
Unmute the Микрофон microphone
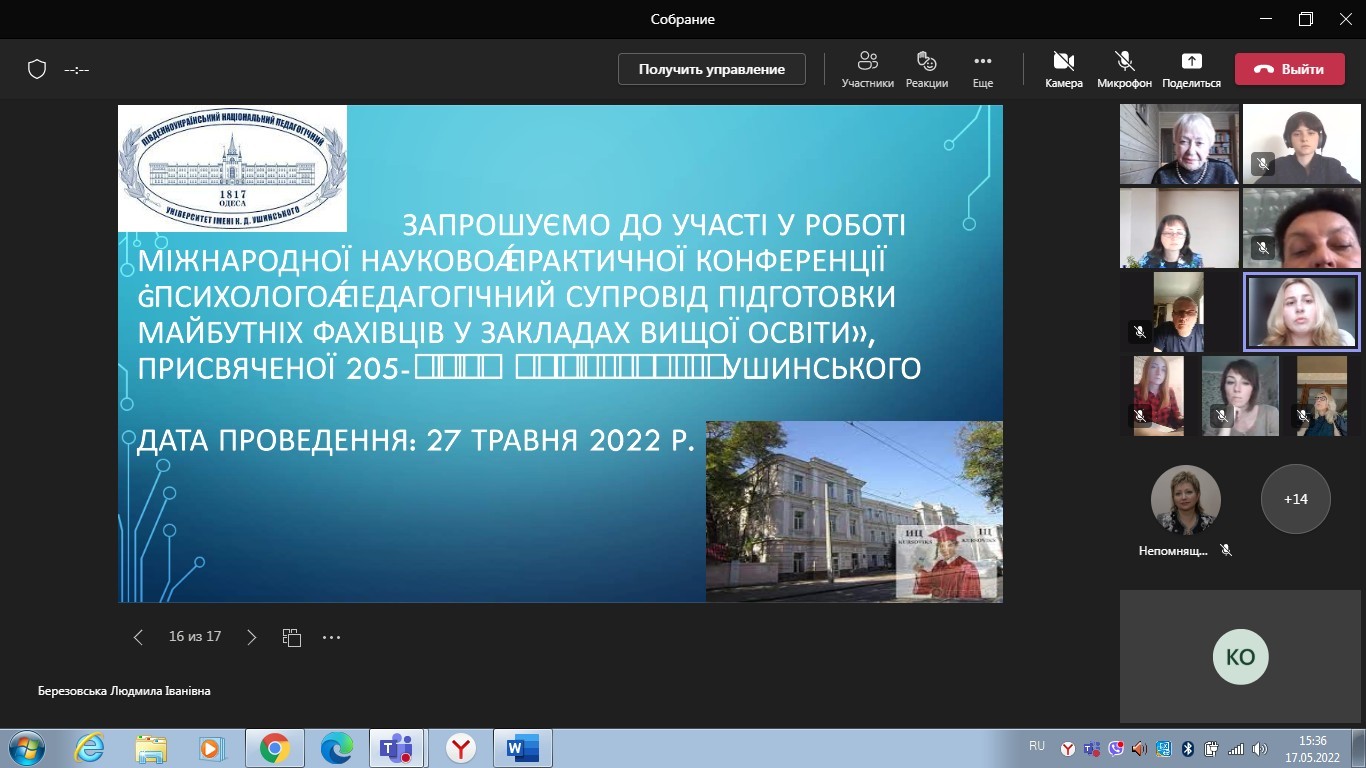pyautogui.click(x=1124, y=69)
